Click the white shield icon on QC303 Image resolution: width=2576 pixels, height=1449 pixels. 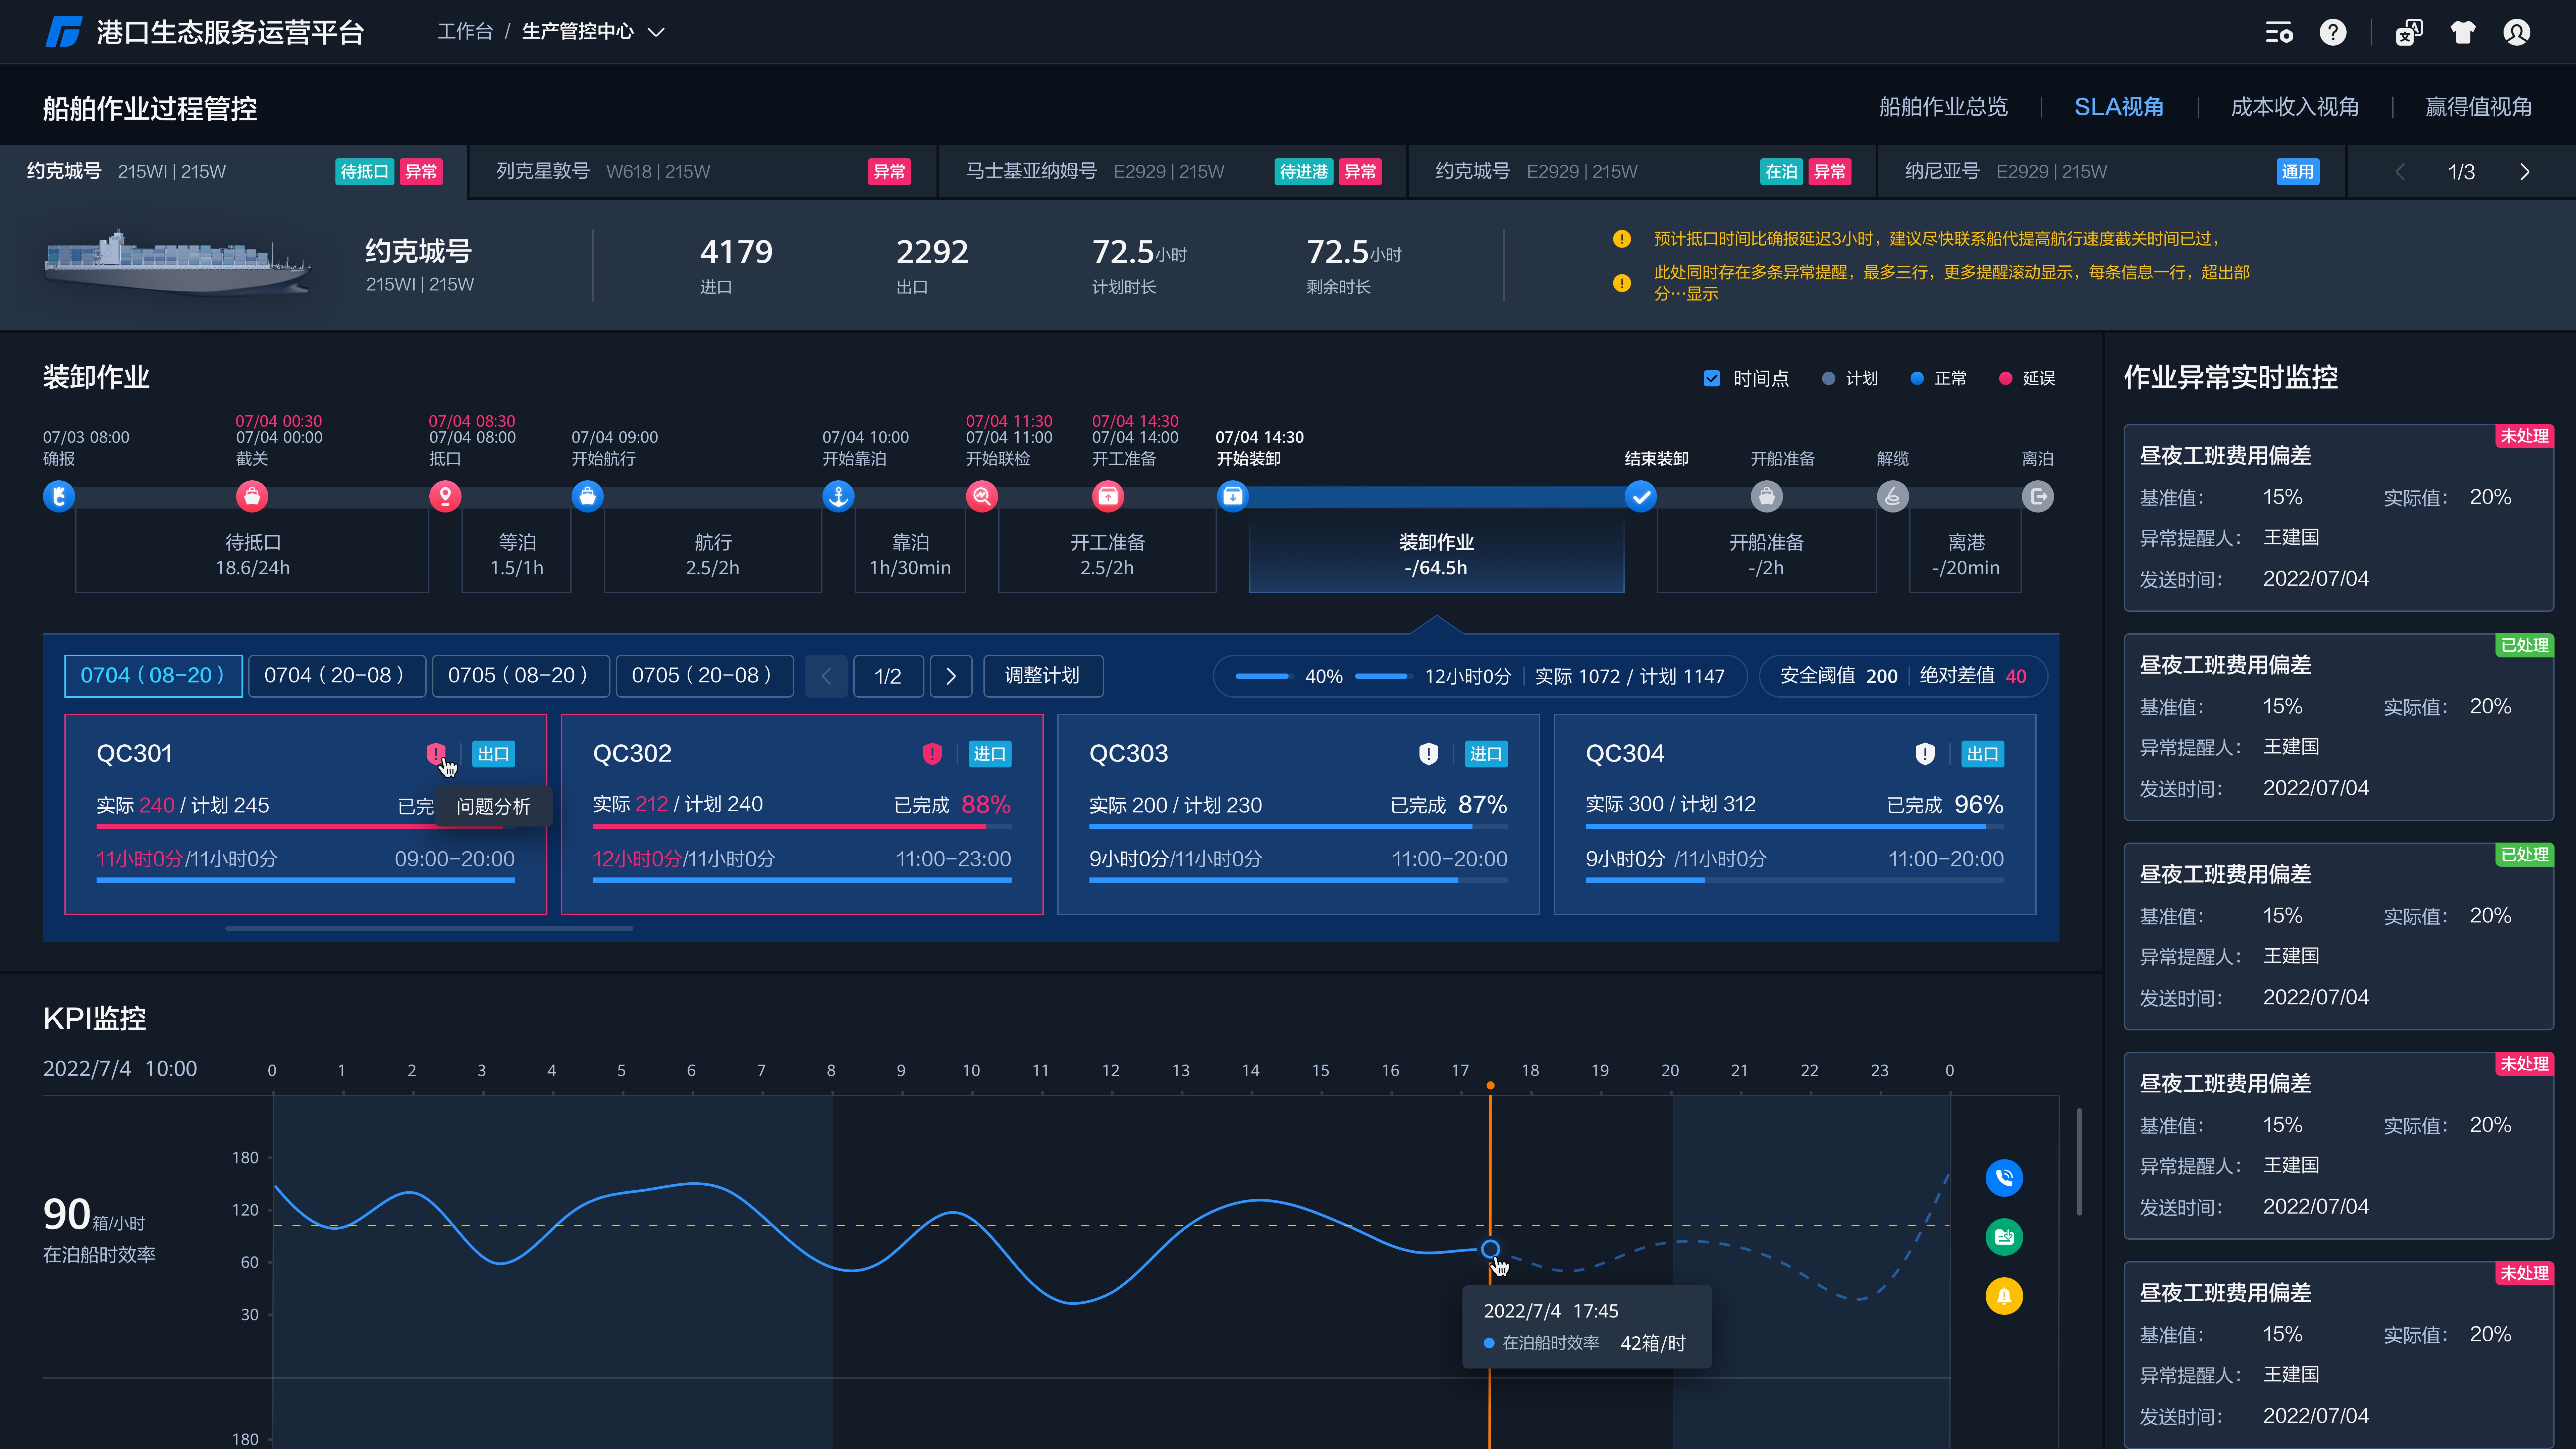pyautogui.click(x=1429, y=754)
